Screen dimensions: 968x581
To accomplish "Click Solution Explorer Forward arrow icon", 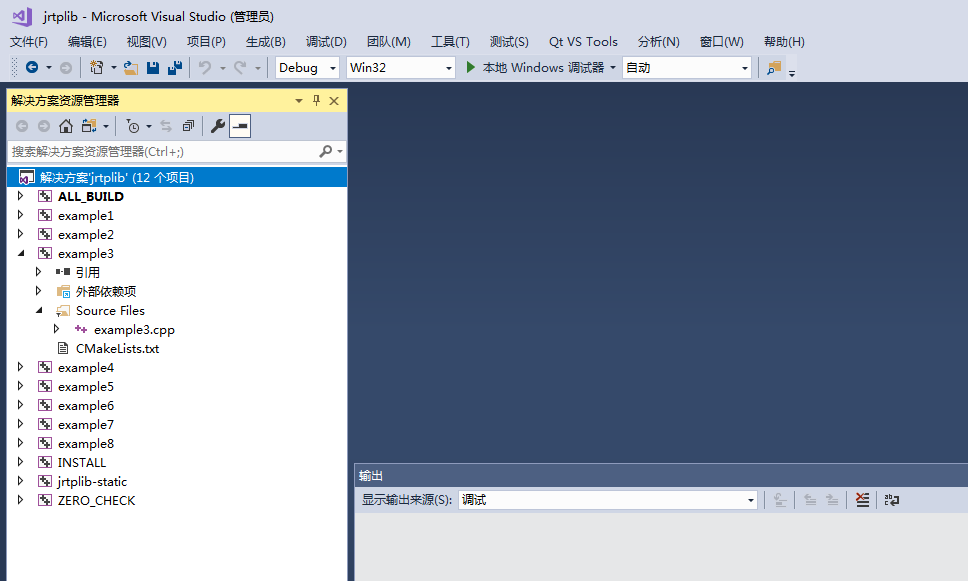I will coord(44,126).
